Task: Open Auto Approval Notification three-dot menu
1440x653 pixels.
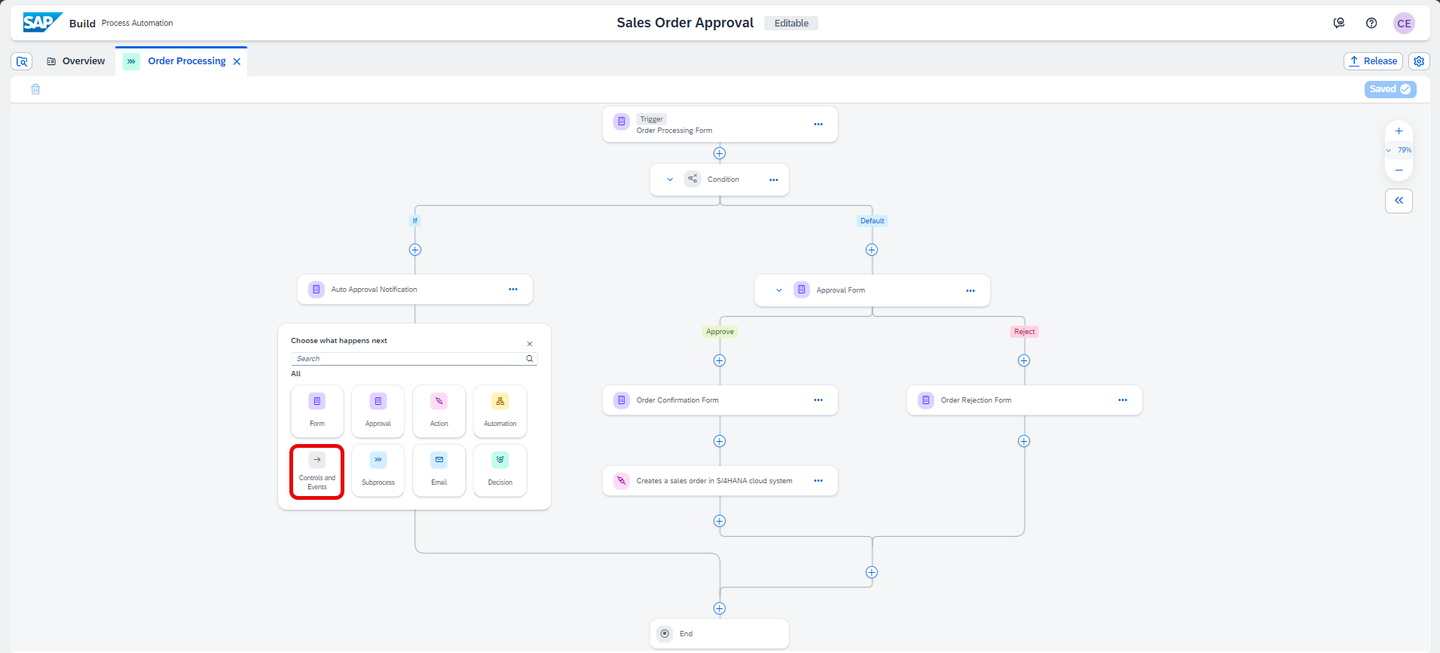Action: tap(513, 289)
